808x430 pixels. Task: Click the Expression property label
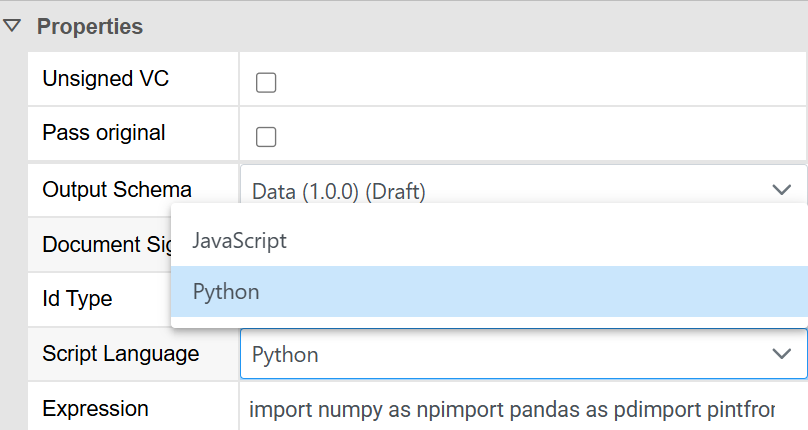click(x=95, y=408)
